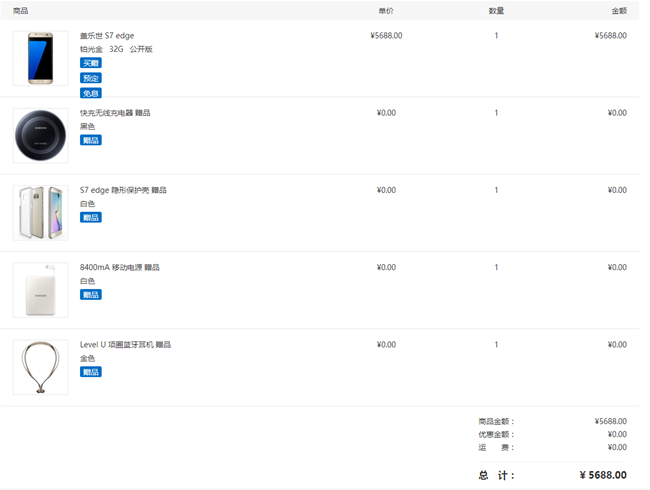This screenshot has width=650, height=490.
Task: Open the 快充无线充电器 product name link
Action: (115, 113)
